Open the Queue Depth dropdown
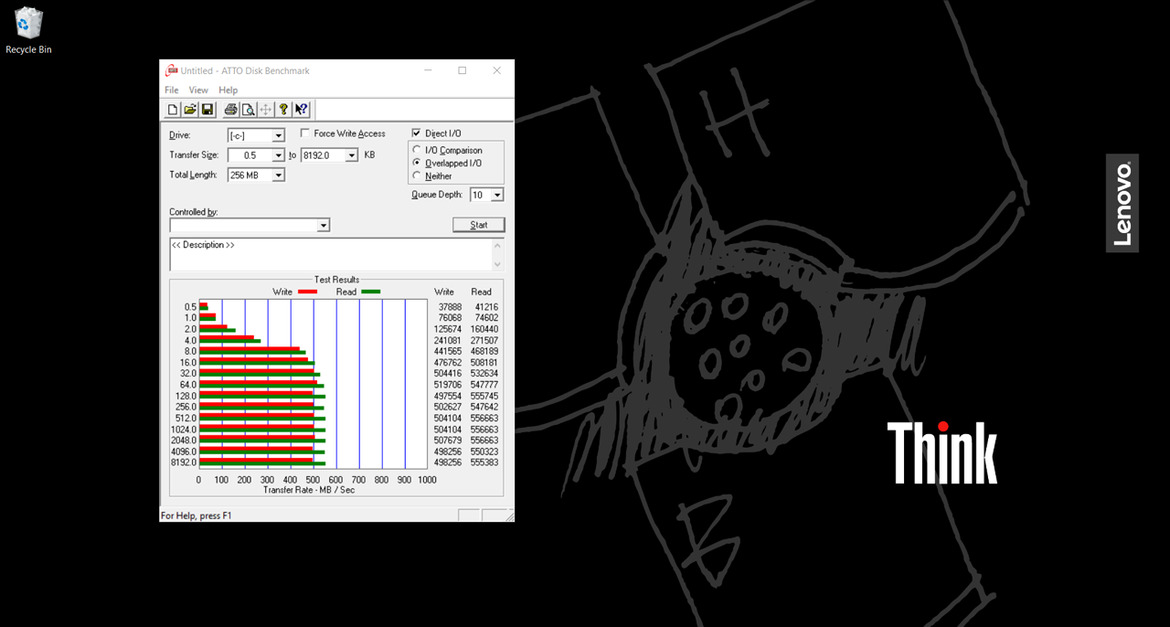This screenshot has height=627, width=1170. [x=498, y=195]
